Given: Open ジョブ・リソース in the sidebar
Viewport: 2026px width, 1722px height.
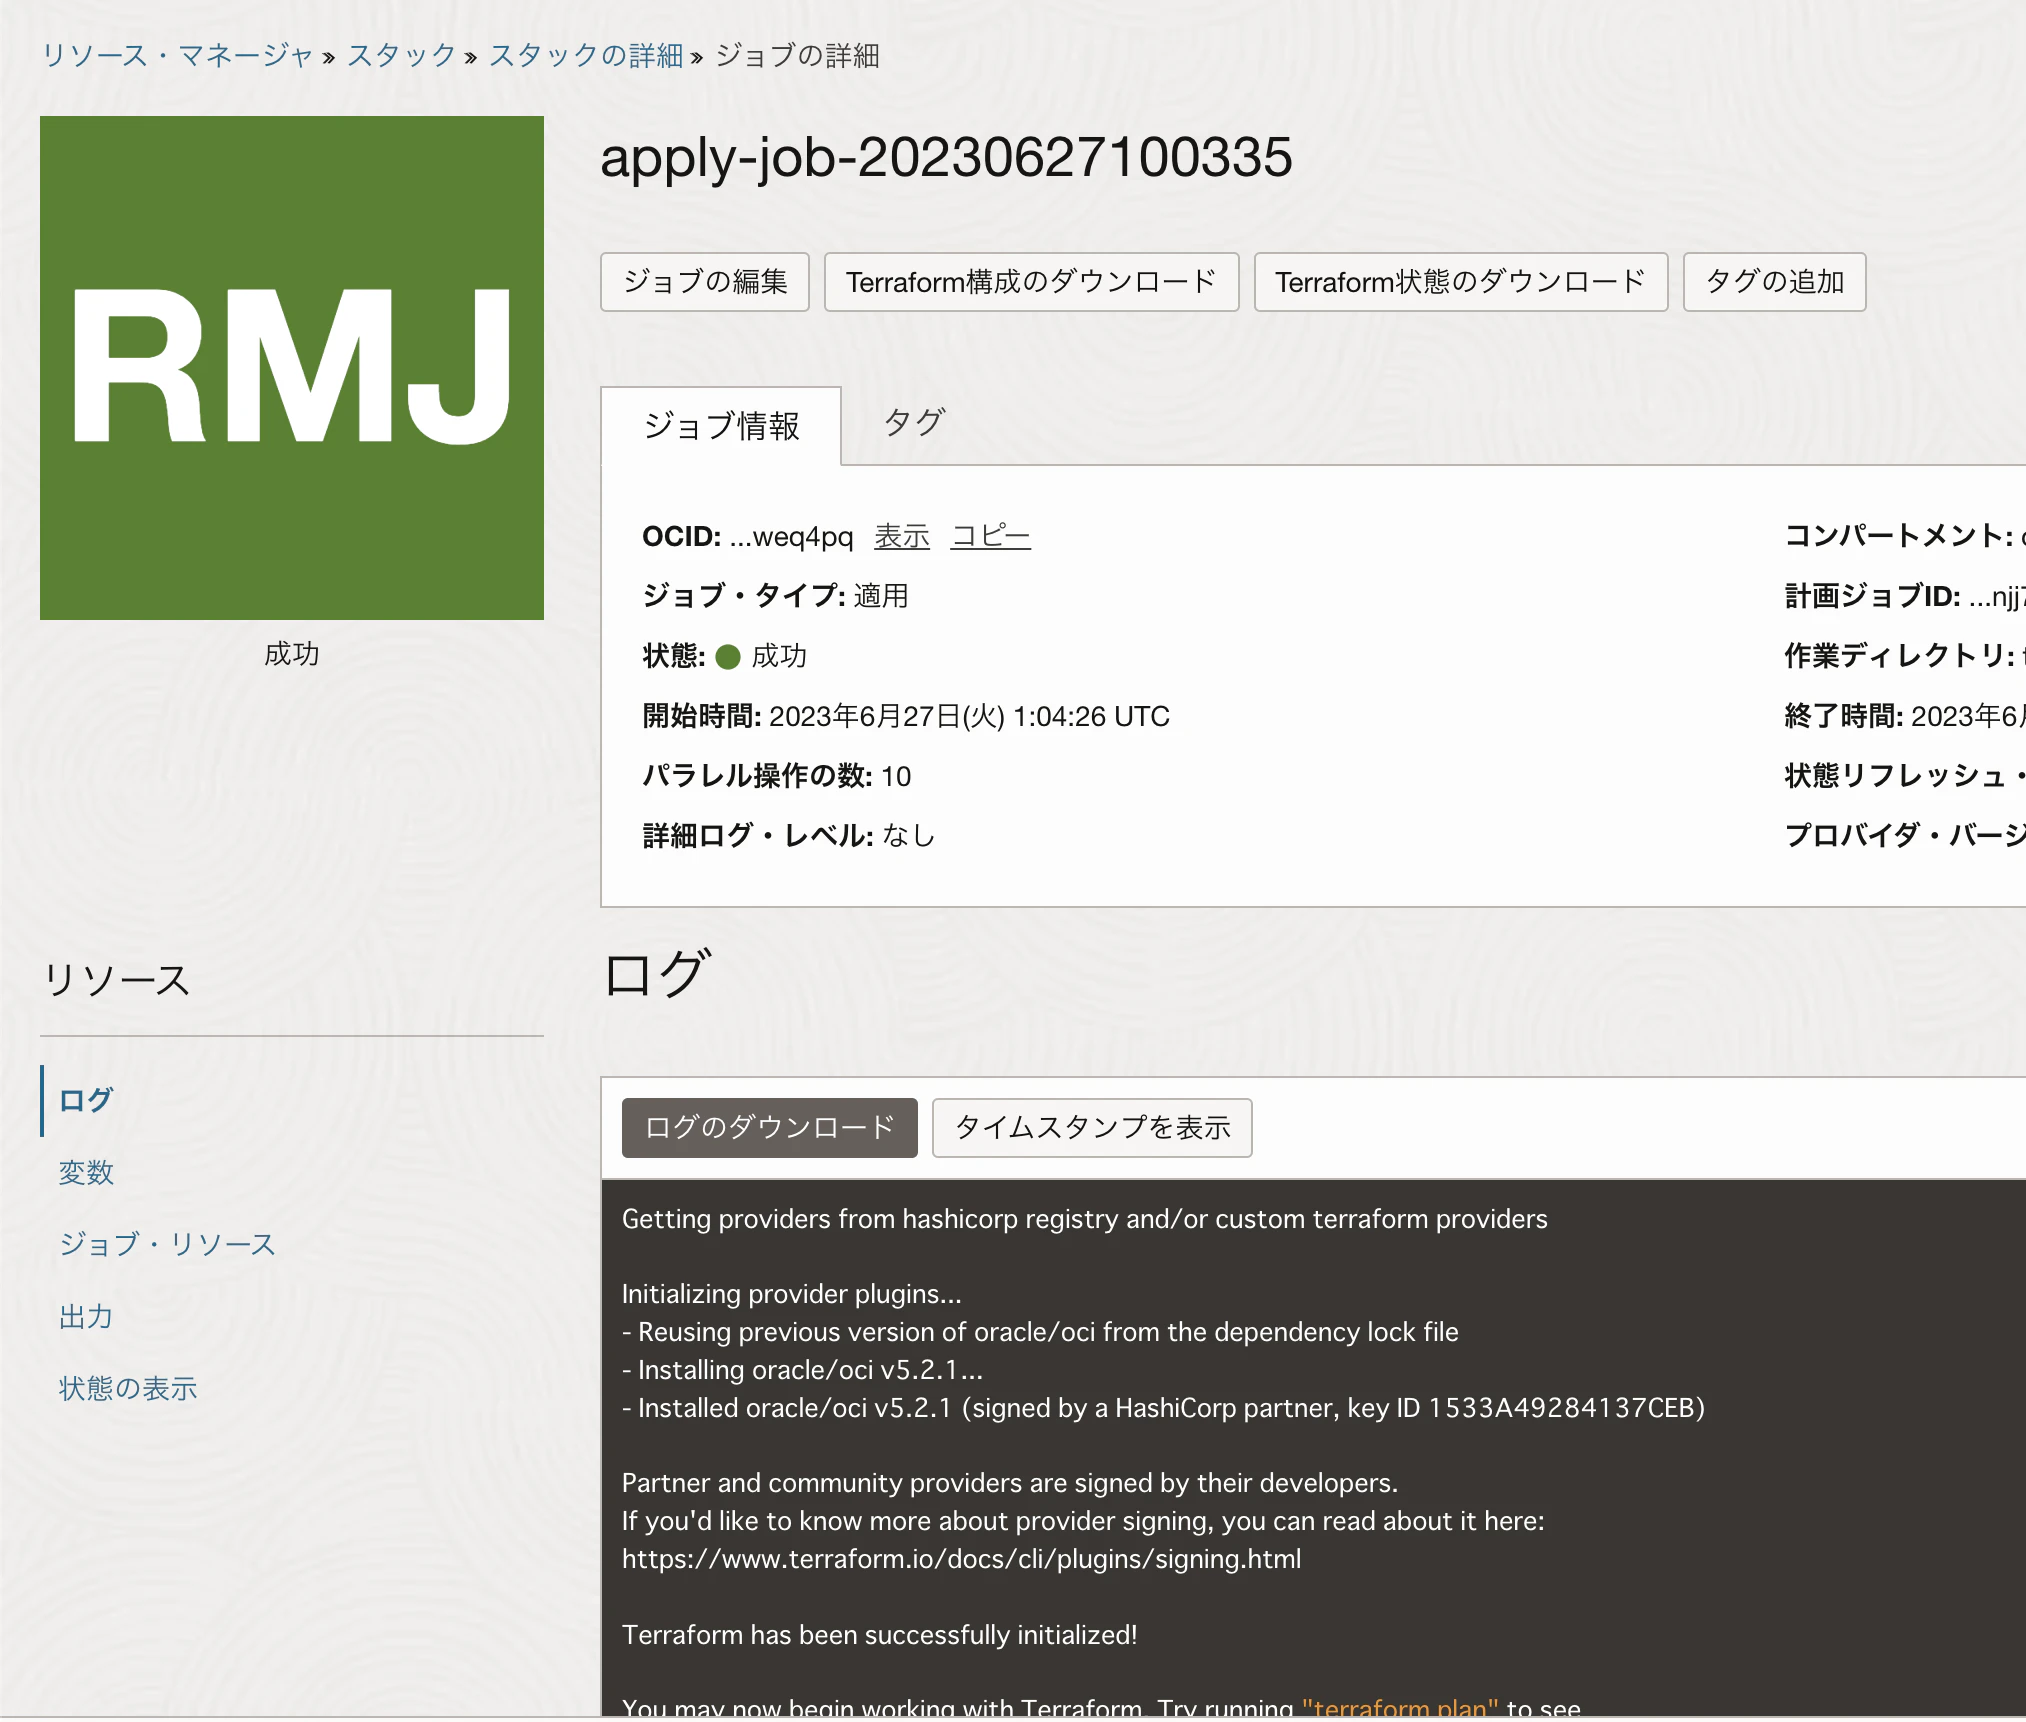Looking at the screenshot, I should (167, 1245).
